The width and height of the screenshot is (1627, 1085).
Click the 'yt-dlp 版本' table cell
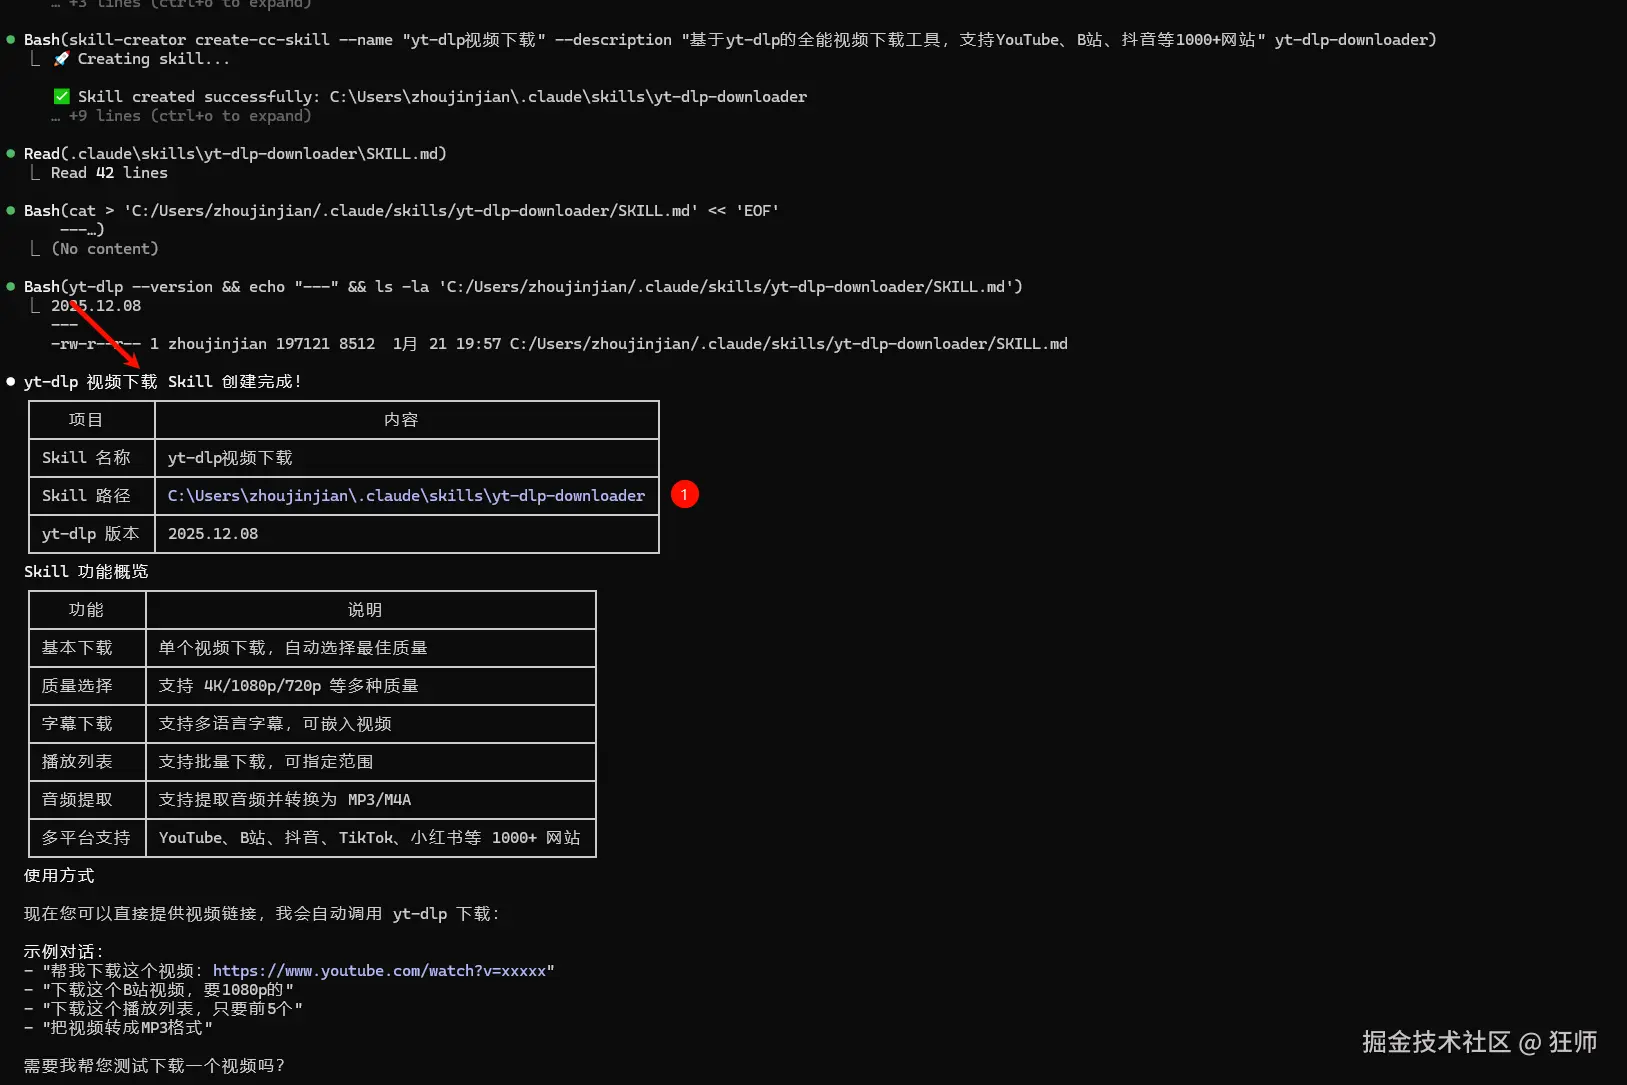92,534
